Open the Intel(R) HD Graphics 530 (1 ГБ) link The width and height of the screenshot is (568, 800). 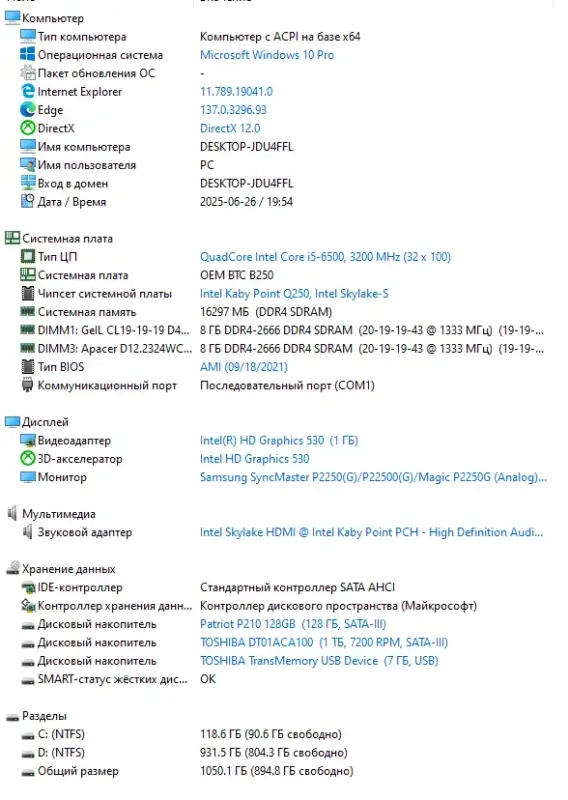pyautogui.click(x=279, y=440)
